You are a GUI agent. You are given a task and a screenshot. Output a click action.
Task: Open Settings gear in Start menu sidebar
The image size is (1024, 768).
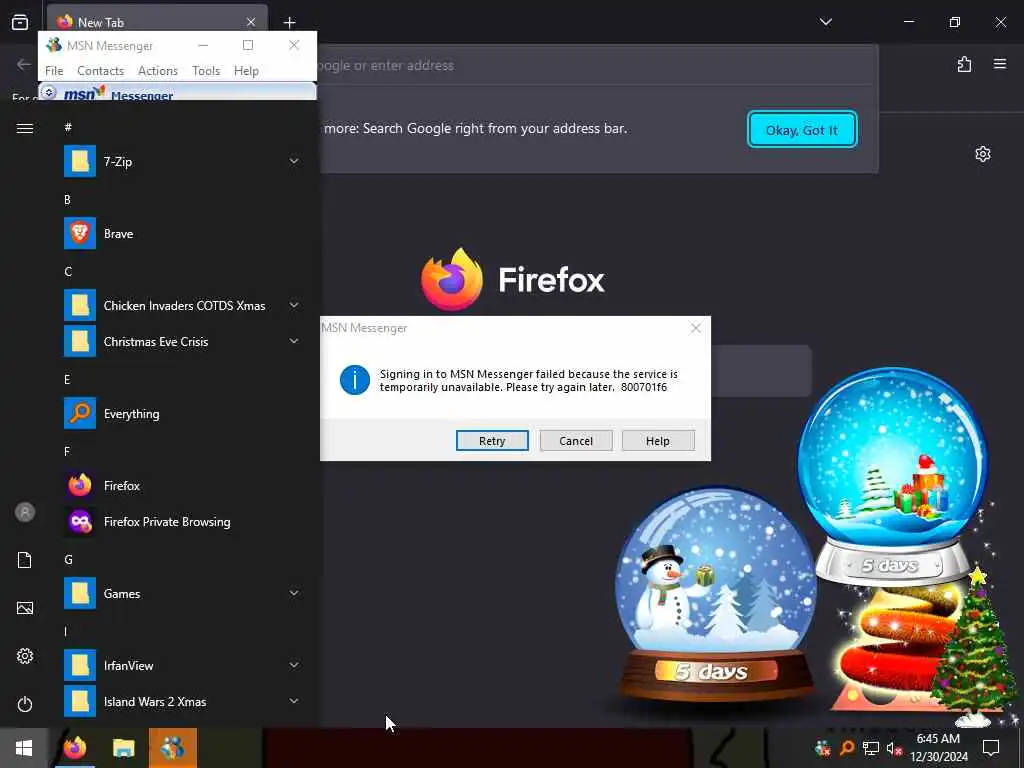pyautogui.click(x=25, y=656)
